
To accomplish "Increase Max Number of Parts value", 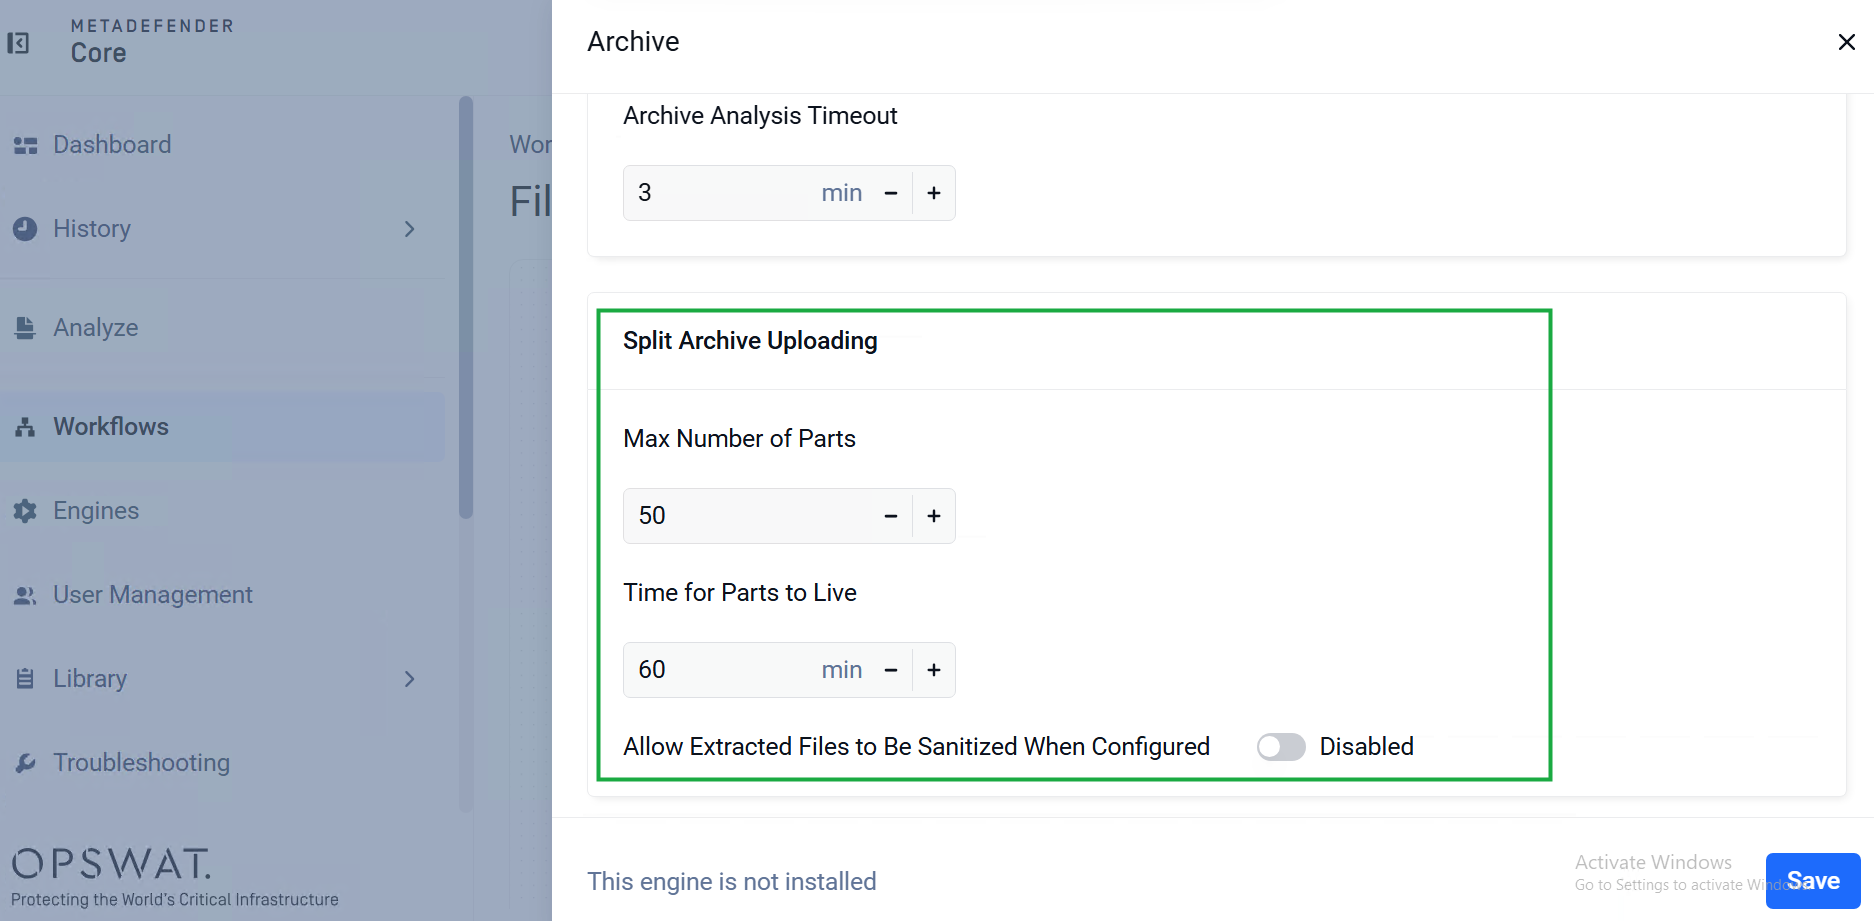I will (934, 516).
